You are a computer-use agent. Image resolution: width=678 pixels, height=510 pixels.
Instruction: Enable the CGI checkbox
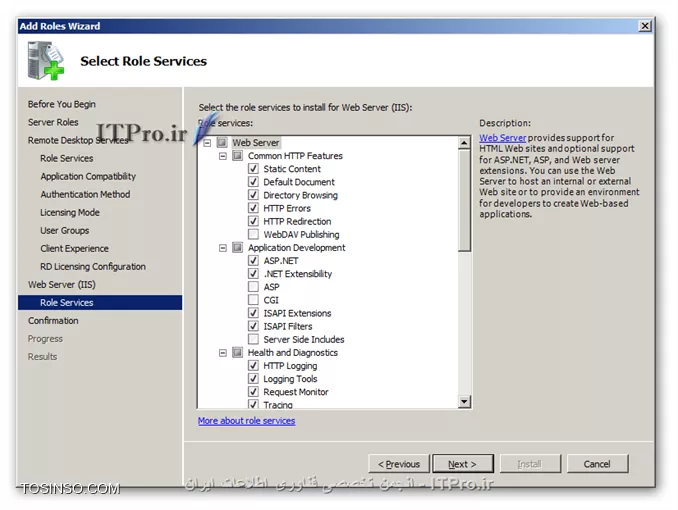(253, 300)
